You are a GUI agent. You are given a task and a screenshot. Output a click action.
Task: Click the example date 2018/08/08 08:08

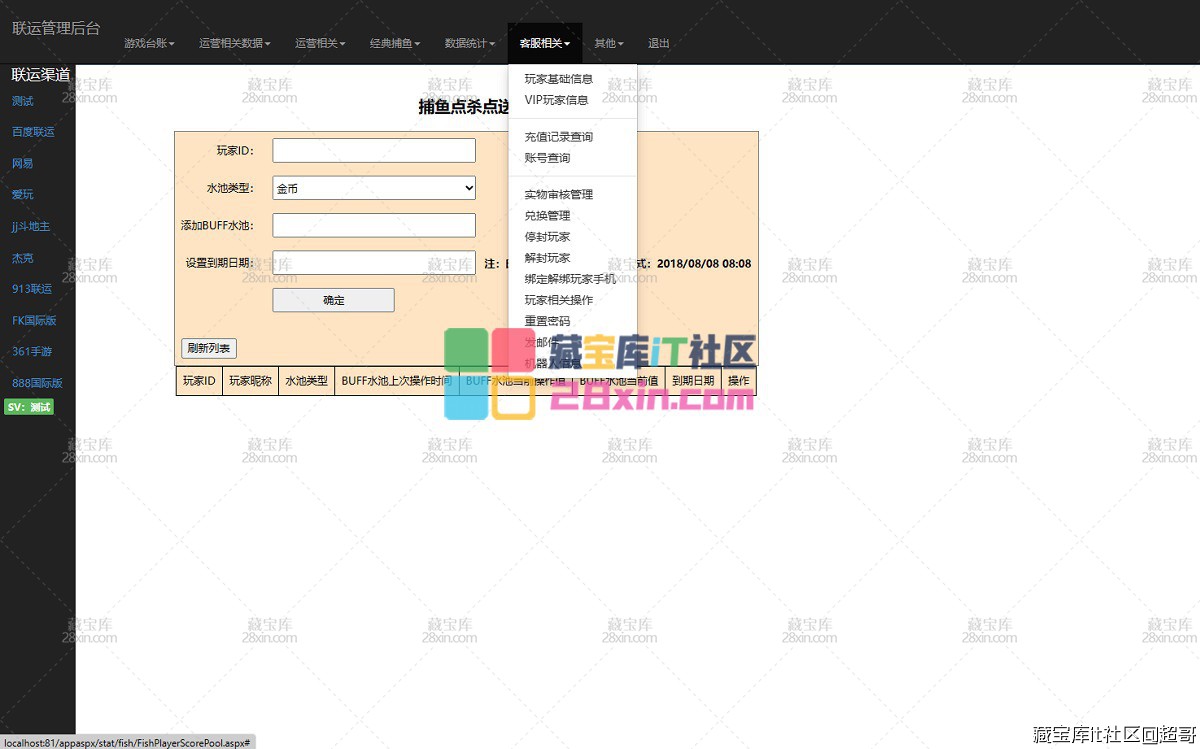704,264
